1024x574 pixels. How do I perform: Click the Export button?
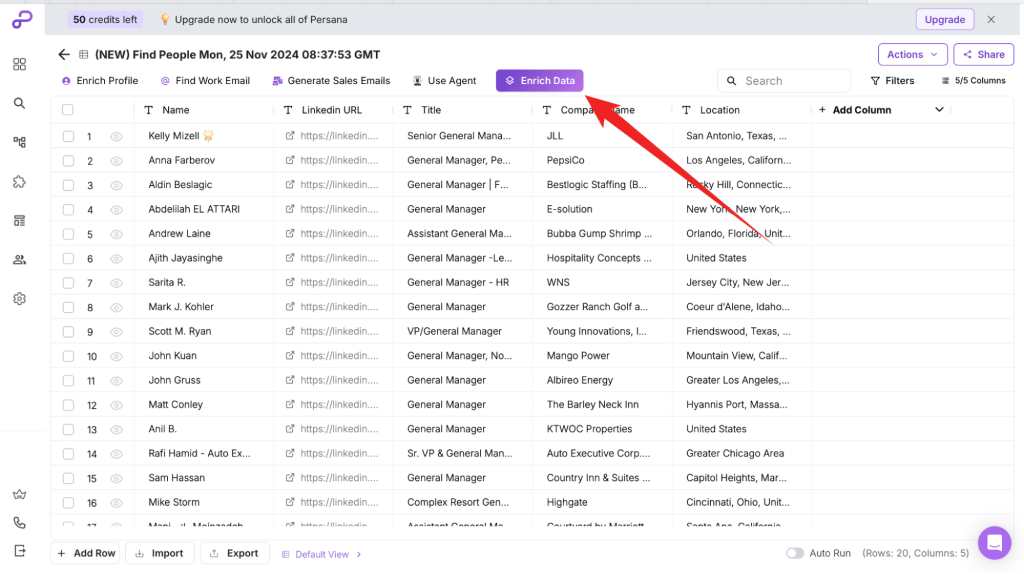click(235, 553)
